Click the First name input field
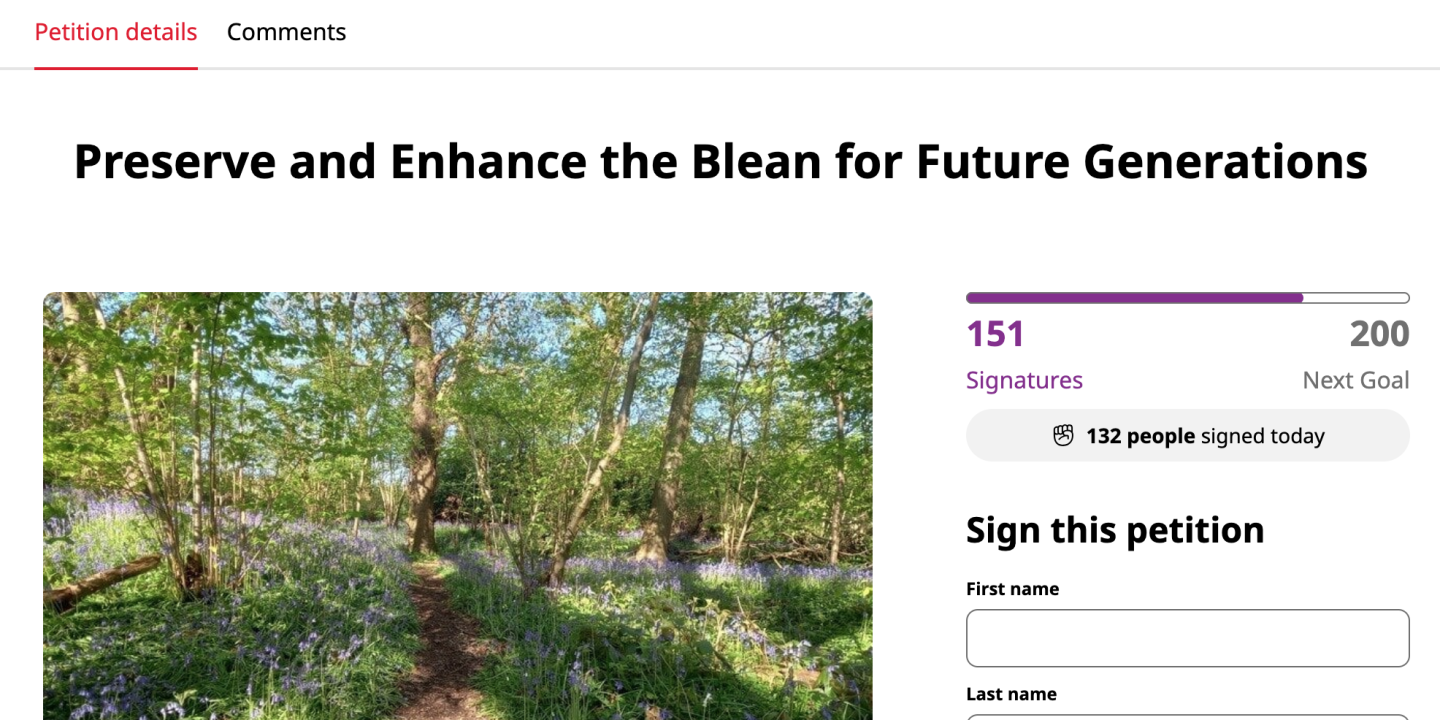Screen dimensions: 1440x720 pos(1187,637)
